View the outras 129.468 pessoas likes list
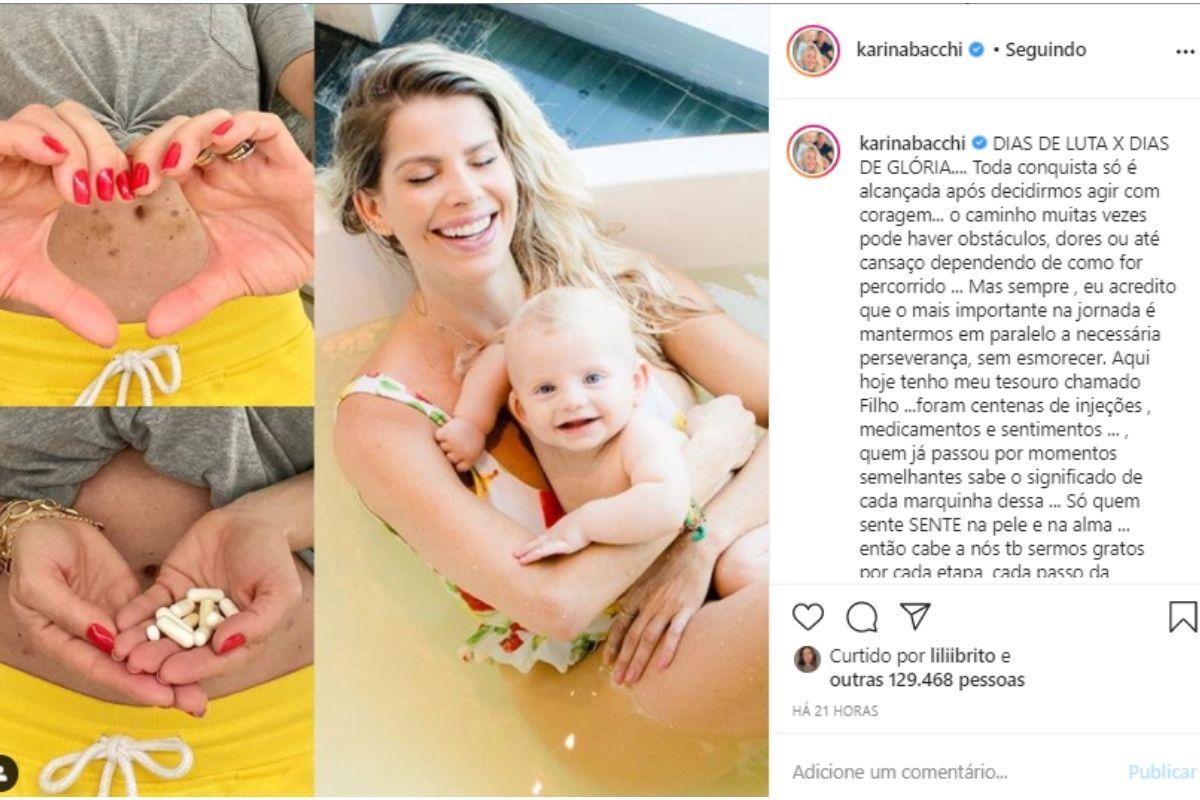 click(927, 680)
